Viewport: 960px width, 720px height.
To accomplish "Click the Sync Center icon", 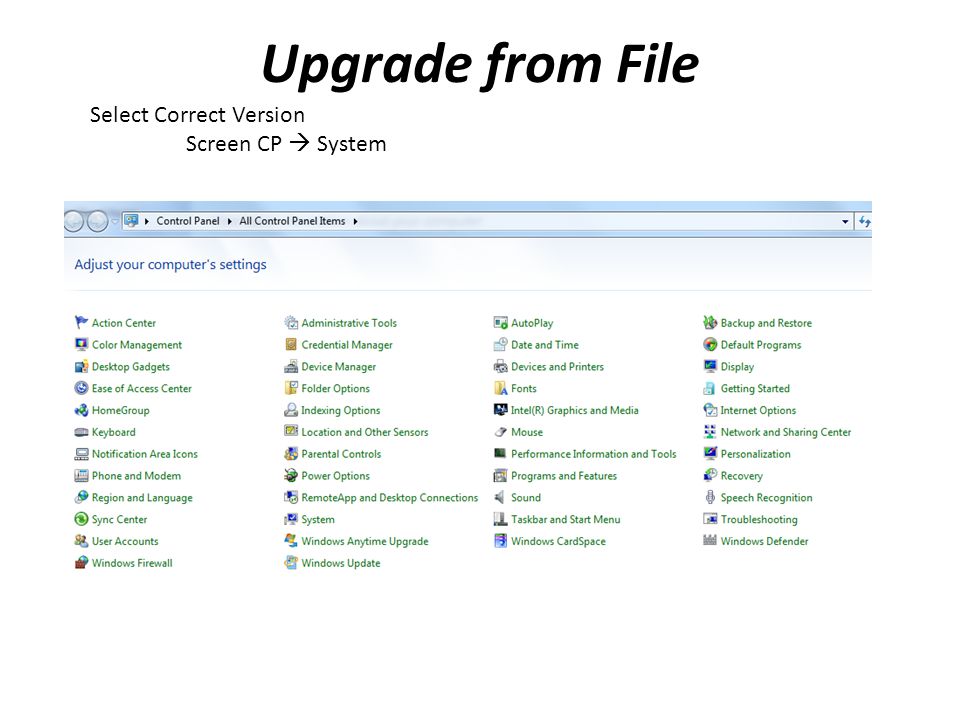I will pyautogui.click(x=81, y=519).
